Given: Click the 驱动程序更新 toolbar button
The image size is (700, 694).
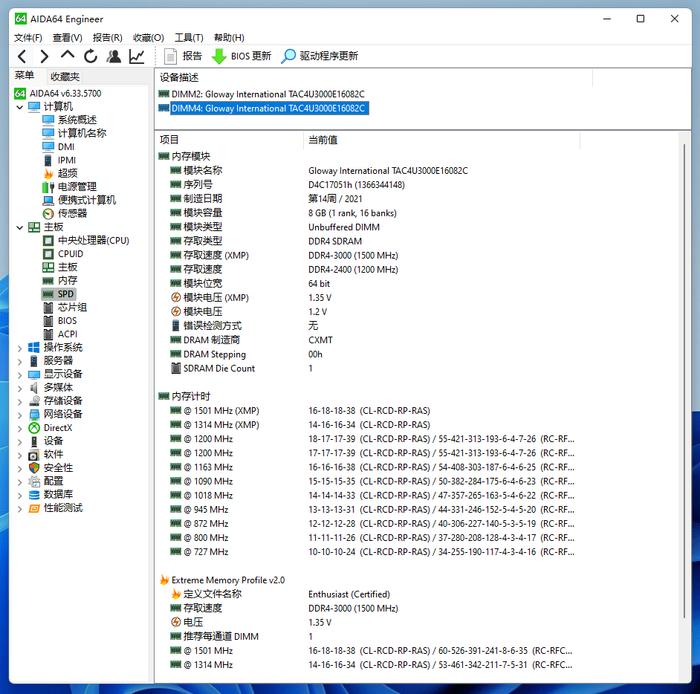Looking at the screenshot, I should point(320,56).
